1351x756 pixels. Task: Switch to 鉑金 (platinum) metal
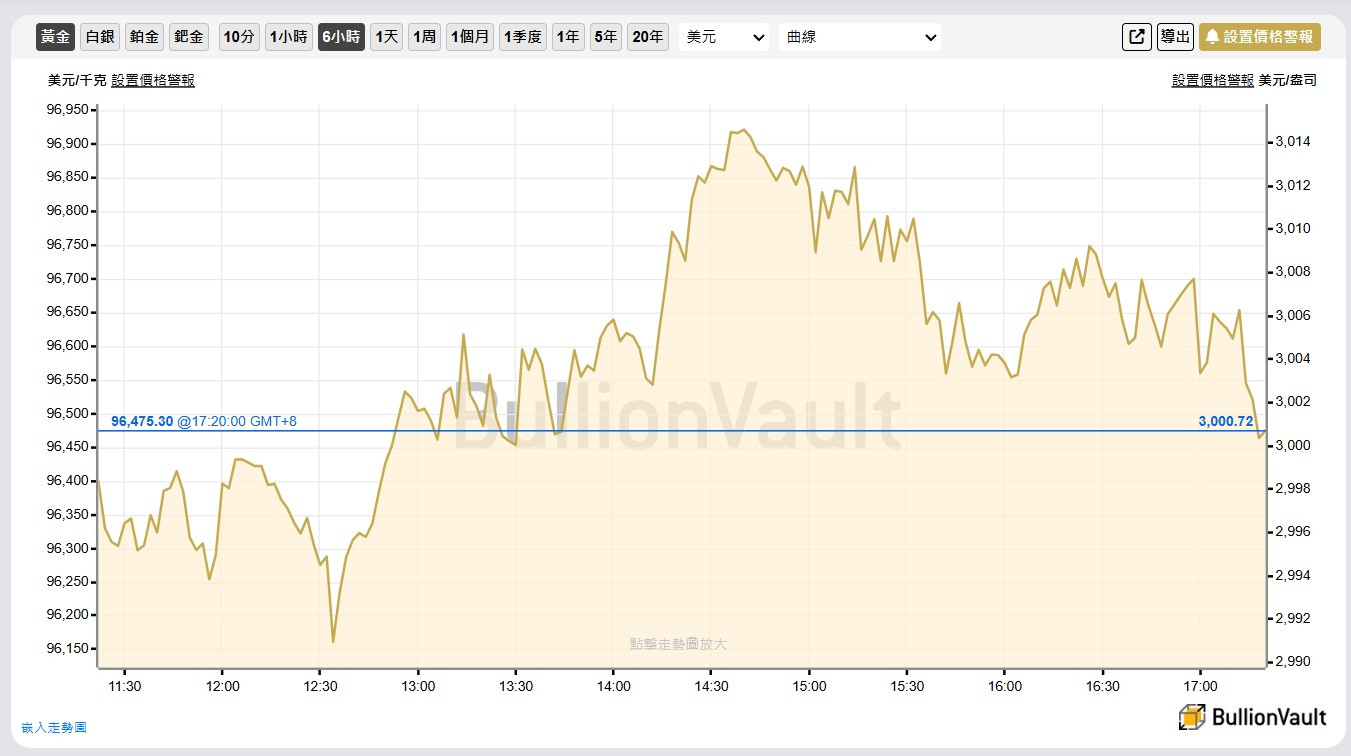click(144, 37)
